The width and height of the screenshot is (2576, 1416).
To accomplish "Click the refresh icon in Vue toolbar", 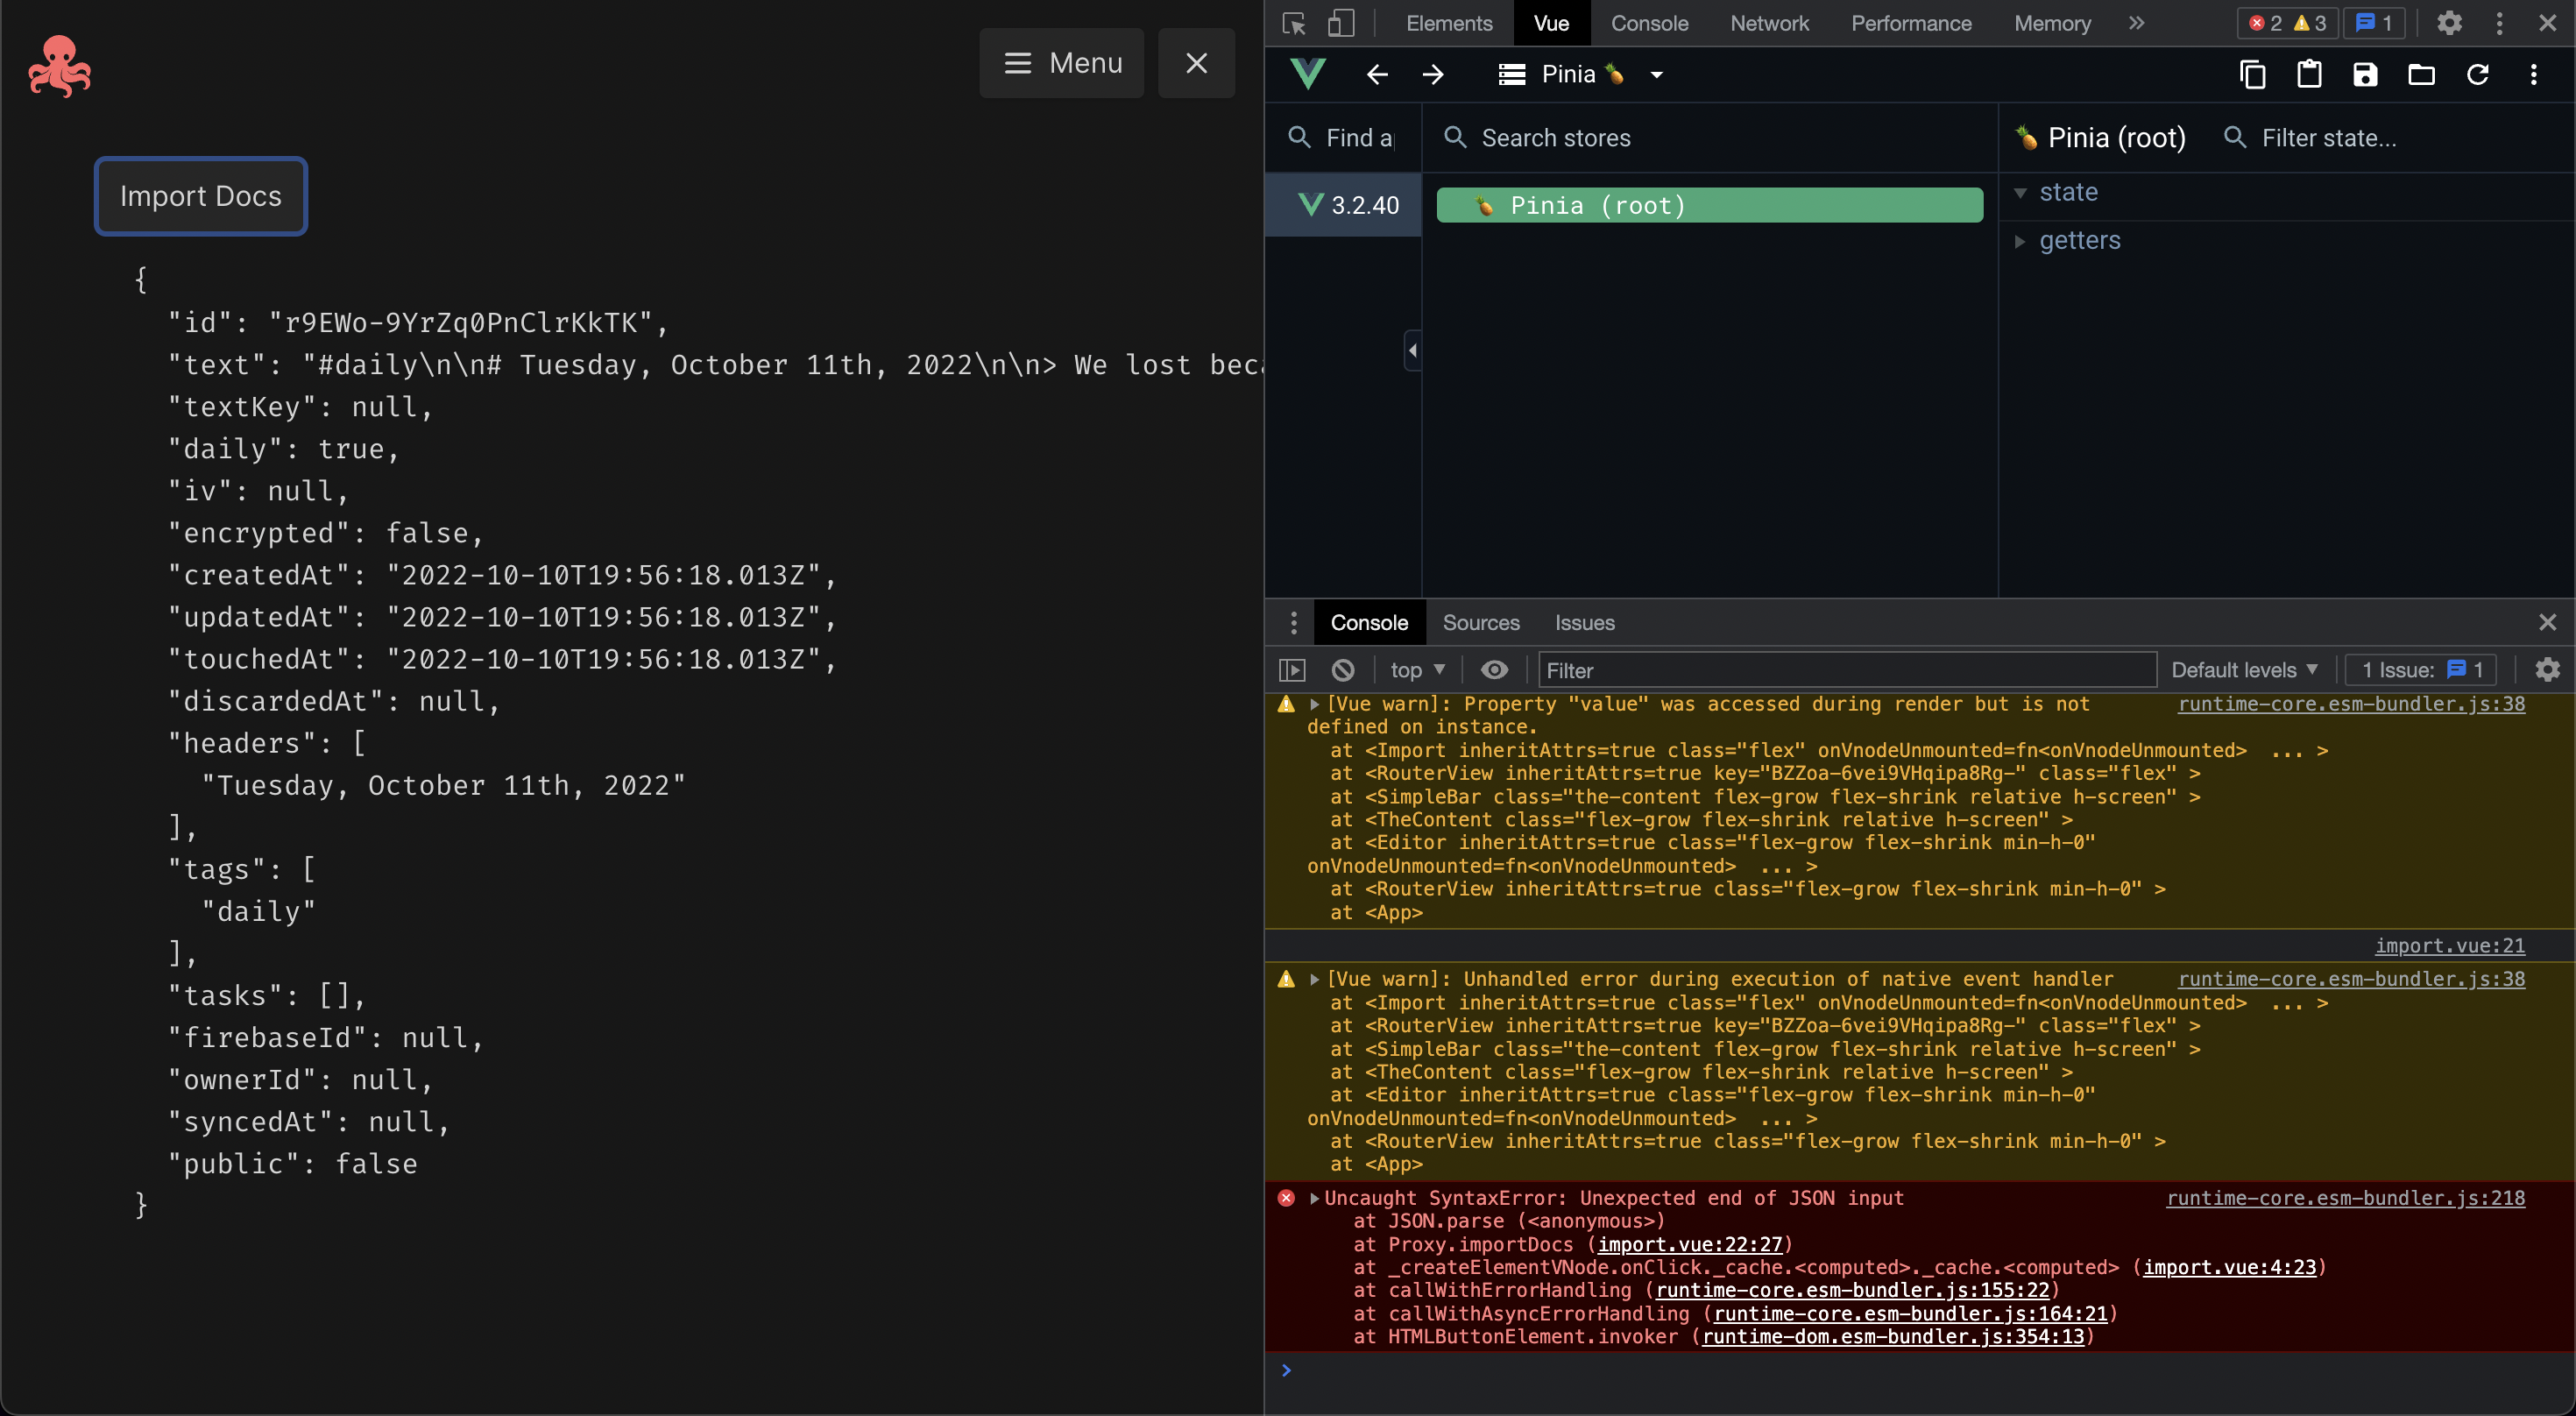I will [2477, 74].
